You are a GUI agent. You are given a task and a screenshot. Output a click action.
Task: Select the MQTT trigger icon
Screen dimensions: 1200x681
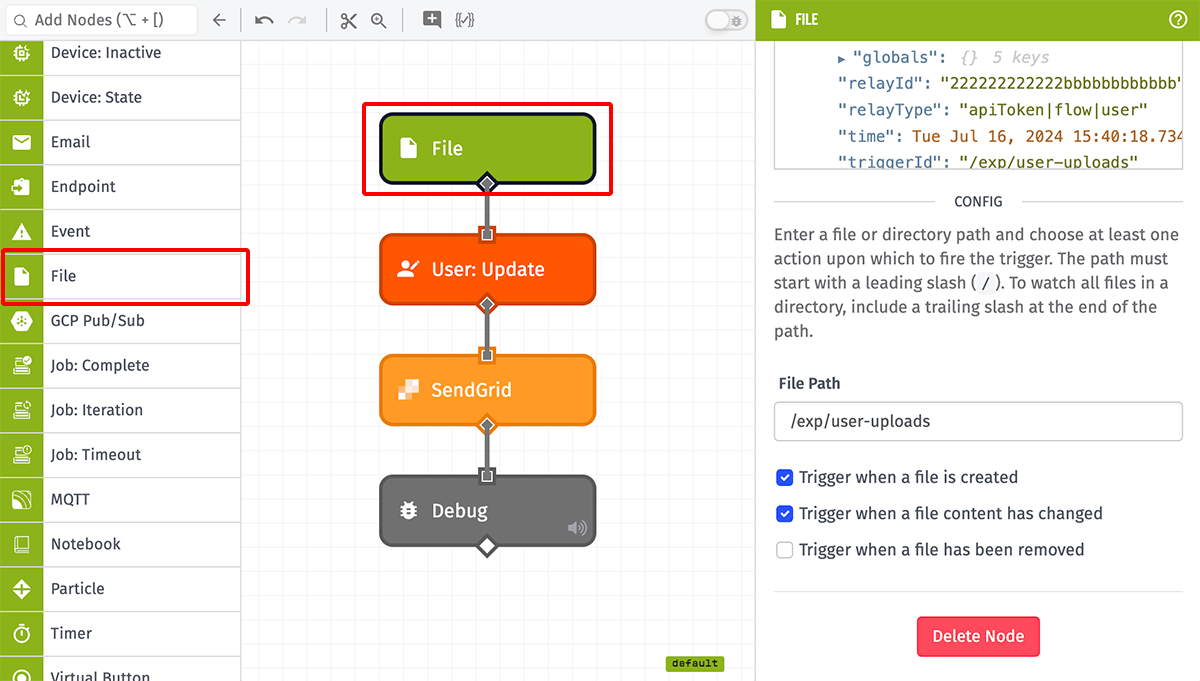coord(21,499)
